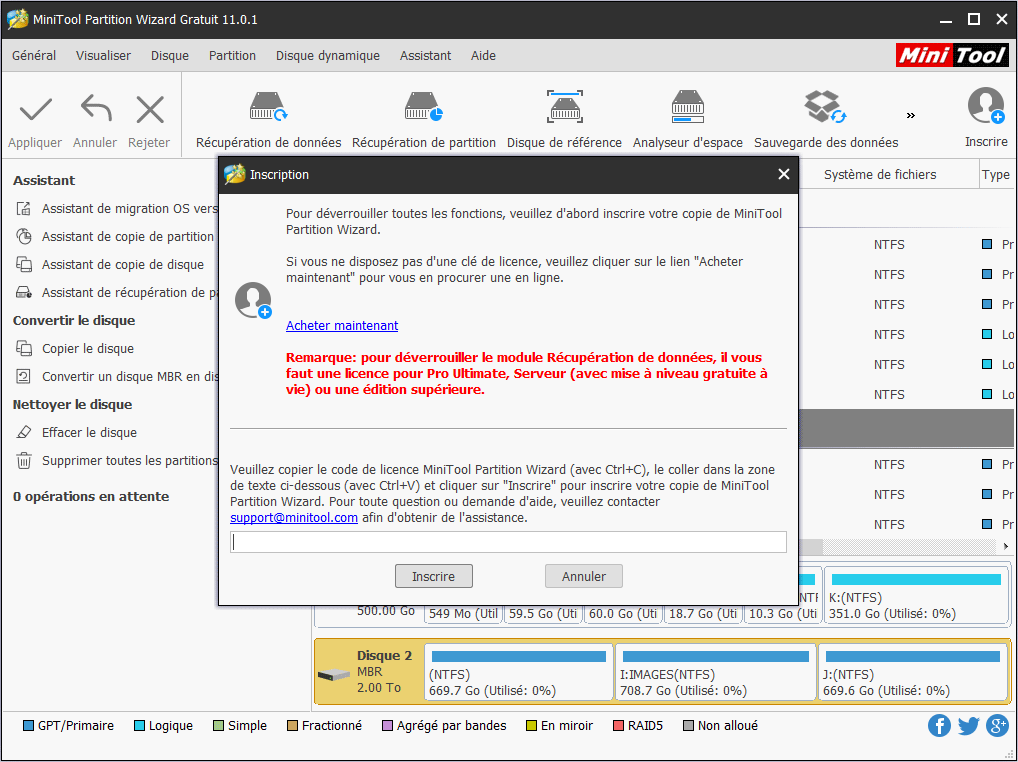
Task: Click the Annuler undo arrow icon
Action: click(x=95, y=108)
